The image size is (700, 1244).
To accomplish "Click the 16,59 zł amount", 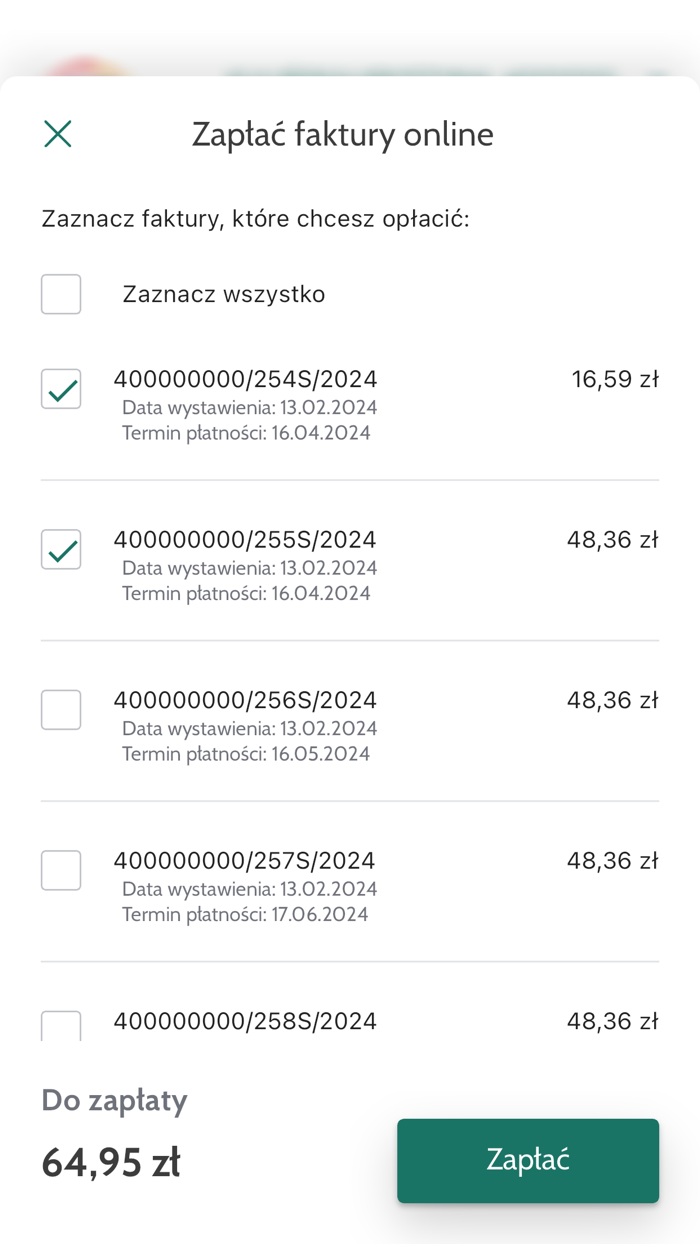I will coord(615,379).
